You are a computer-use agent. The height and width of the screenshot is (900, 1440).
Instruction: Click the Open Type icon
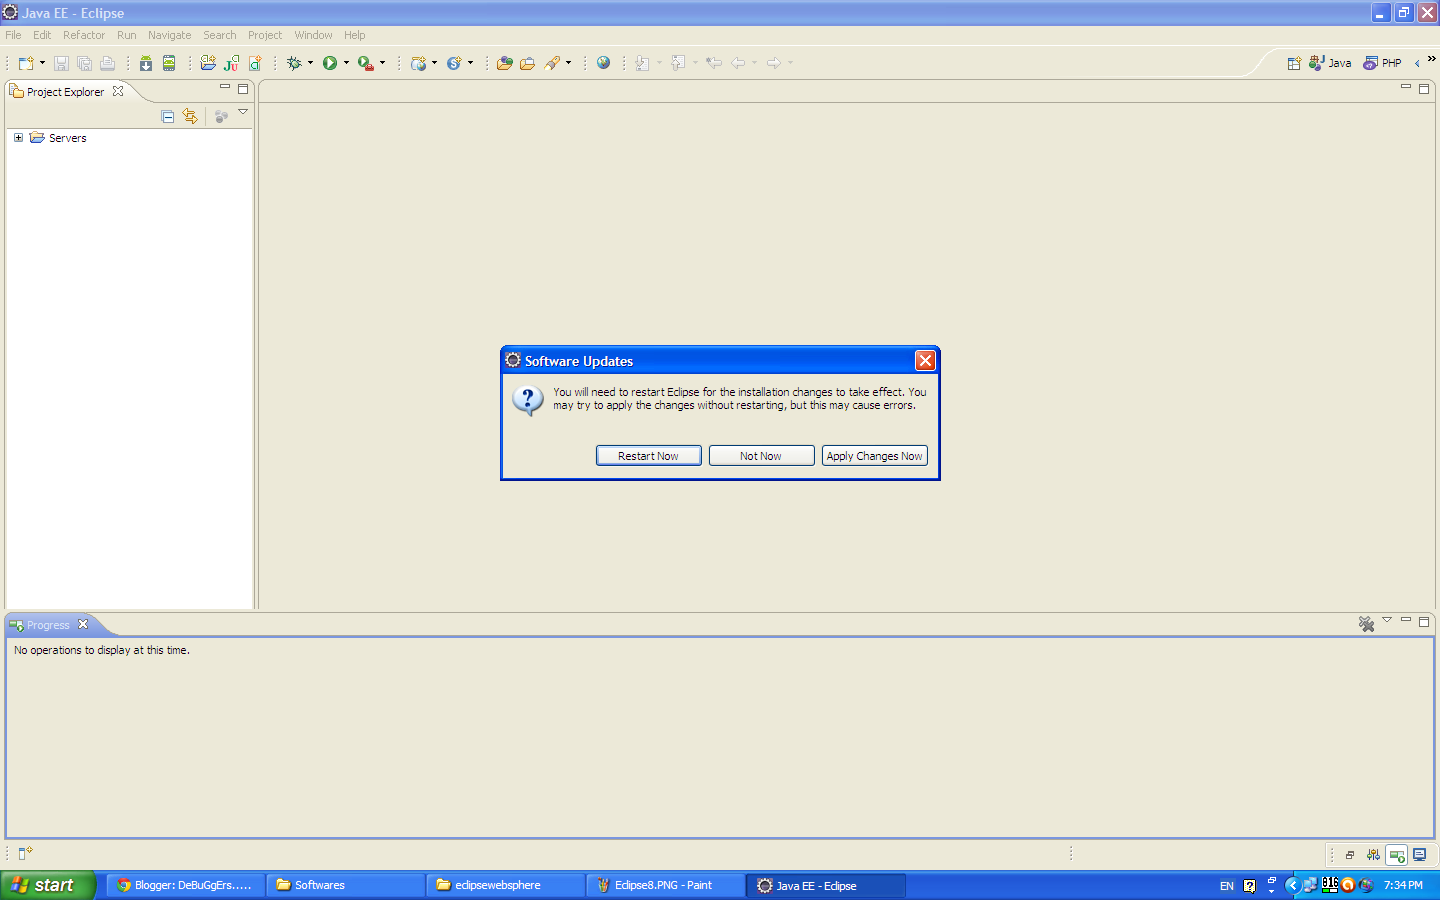[504, 63]
